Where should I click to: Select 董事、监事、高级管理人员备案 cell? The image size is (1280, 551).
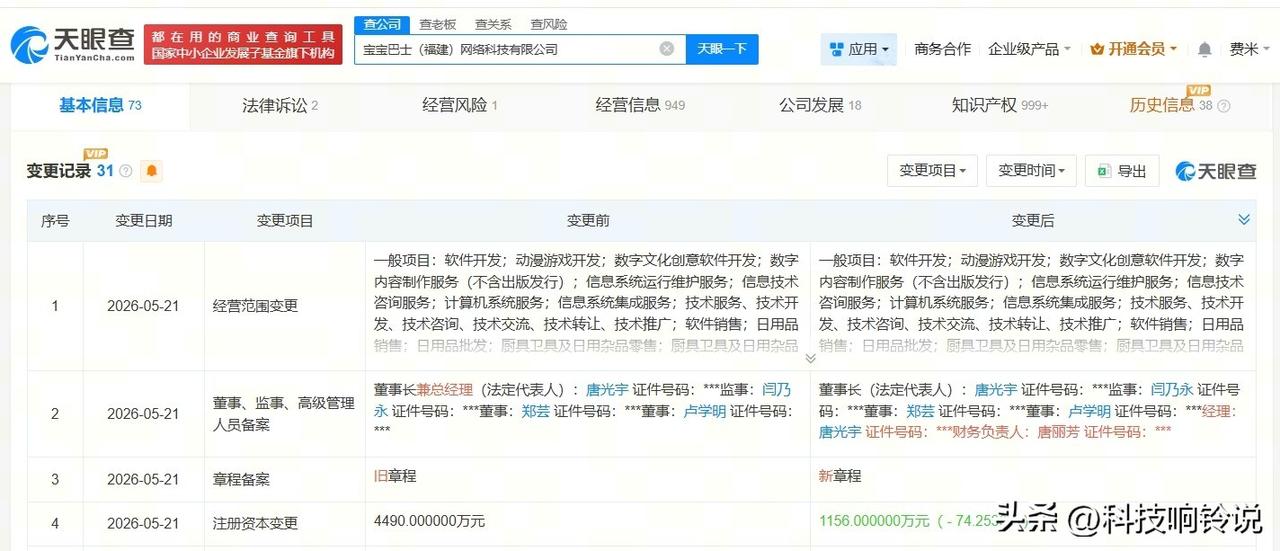tap(284, 414)
